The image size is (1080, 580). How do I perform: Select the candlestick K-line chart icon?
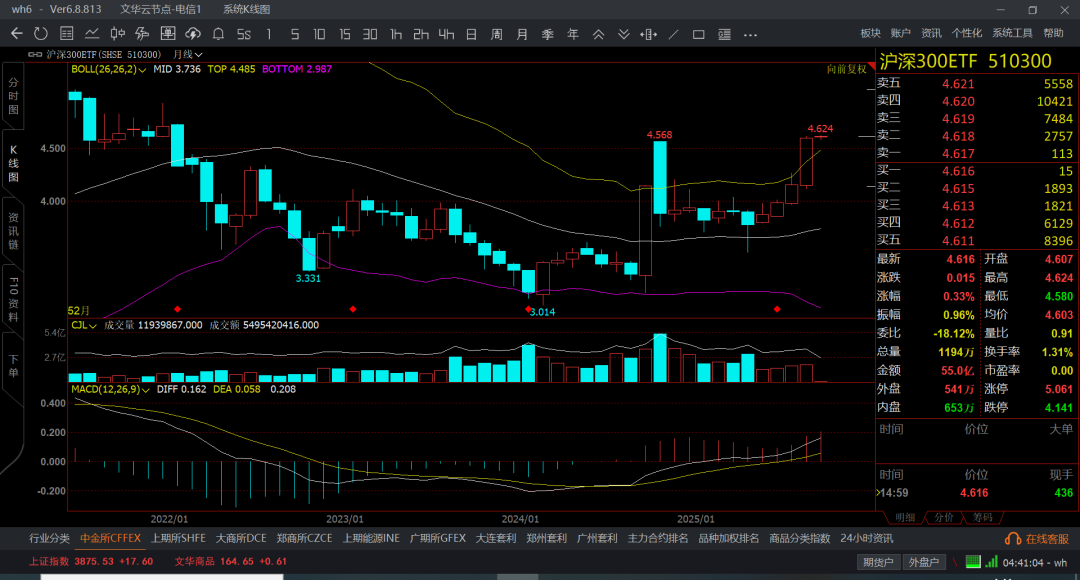click(x=118, y=34)
